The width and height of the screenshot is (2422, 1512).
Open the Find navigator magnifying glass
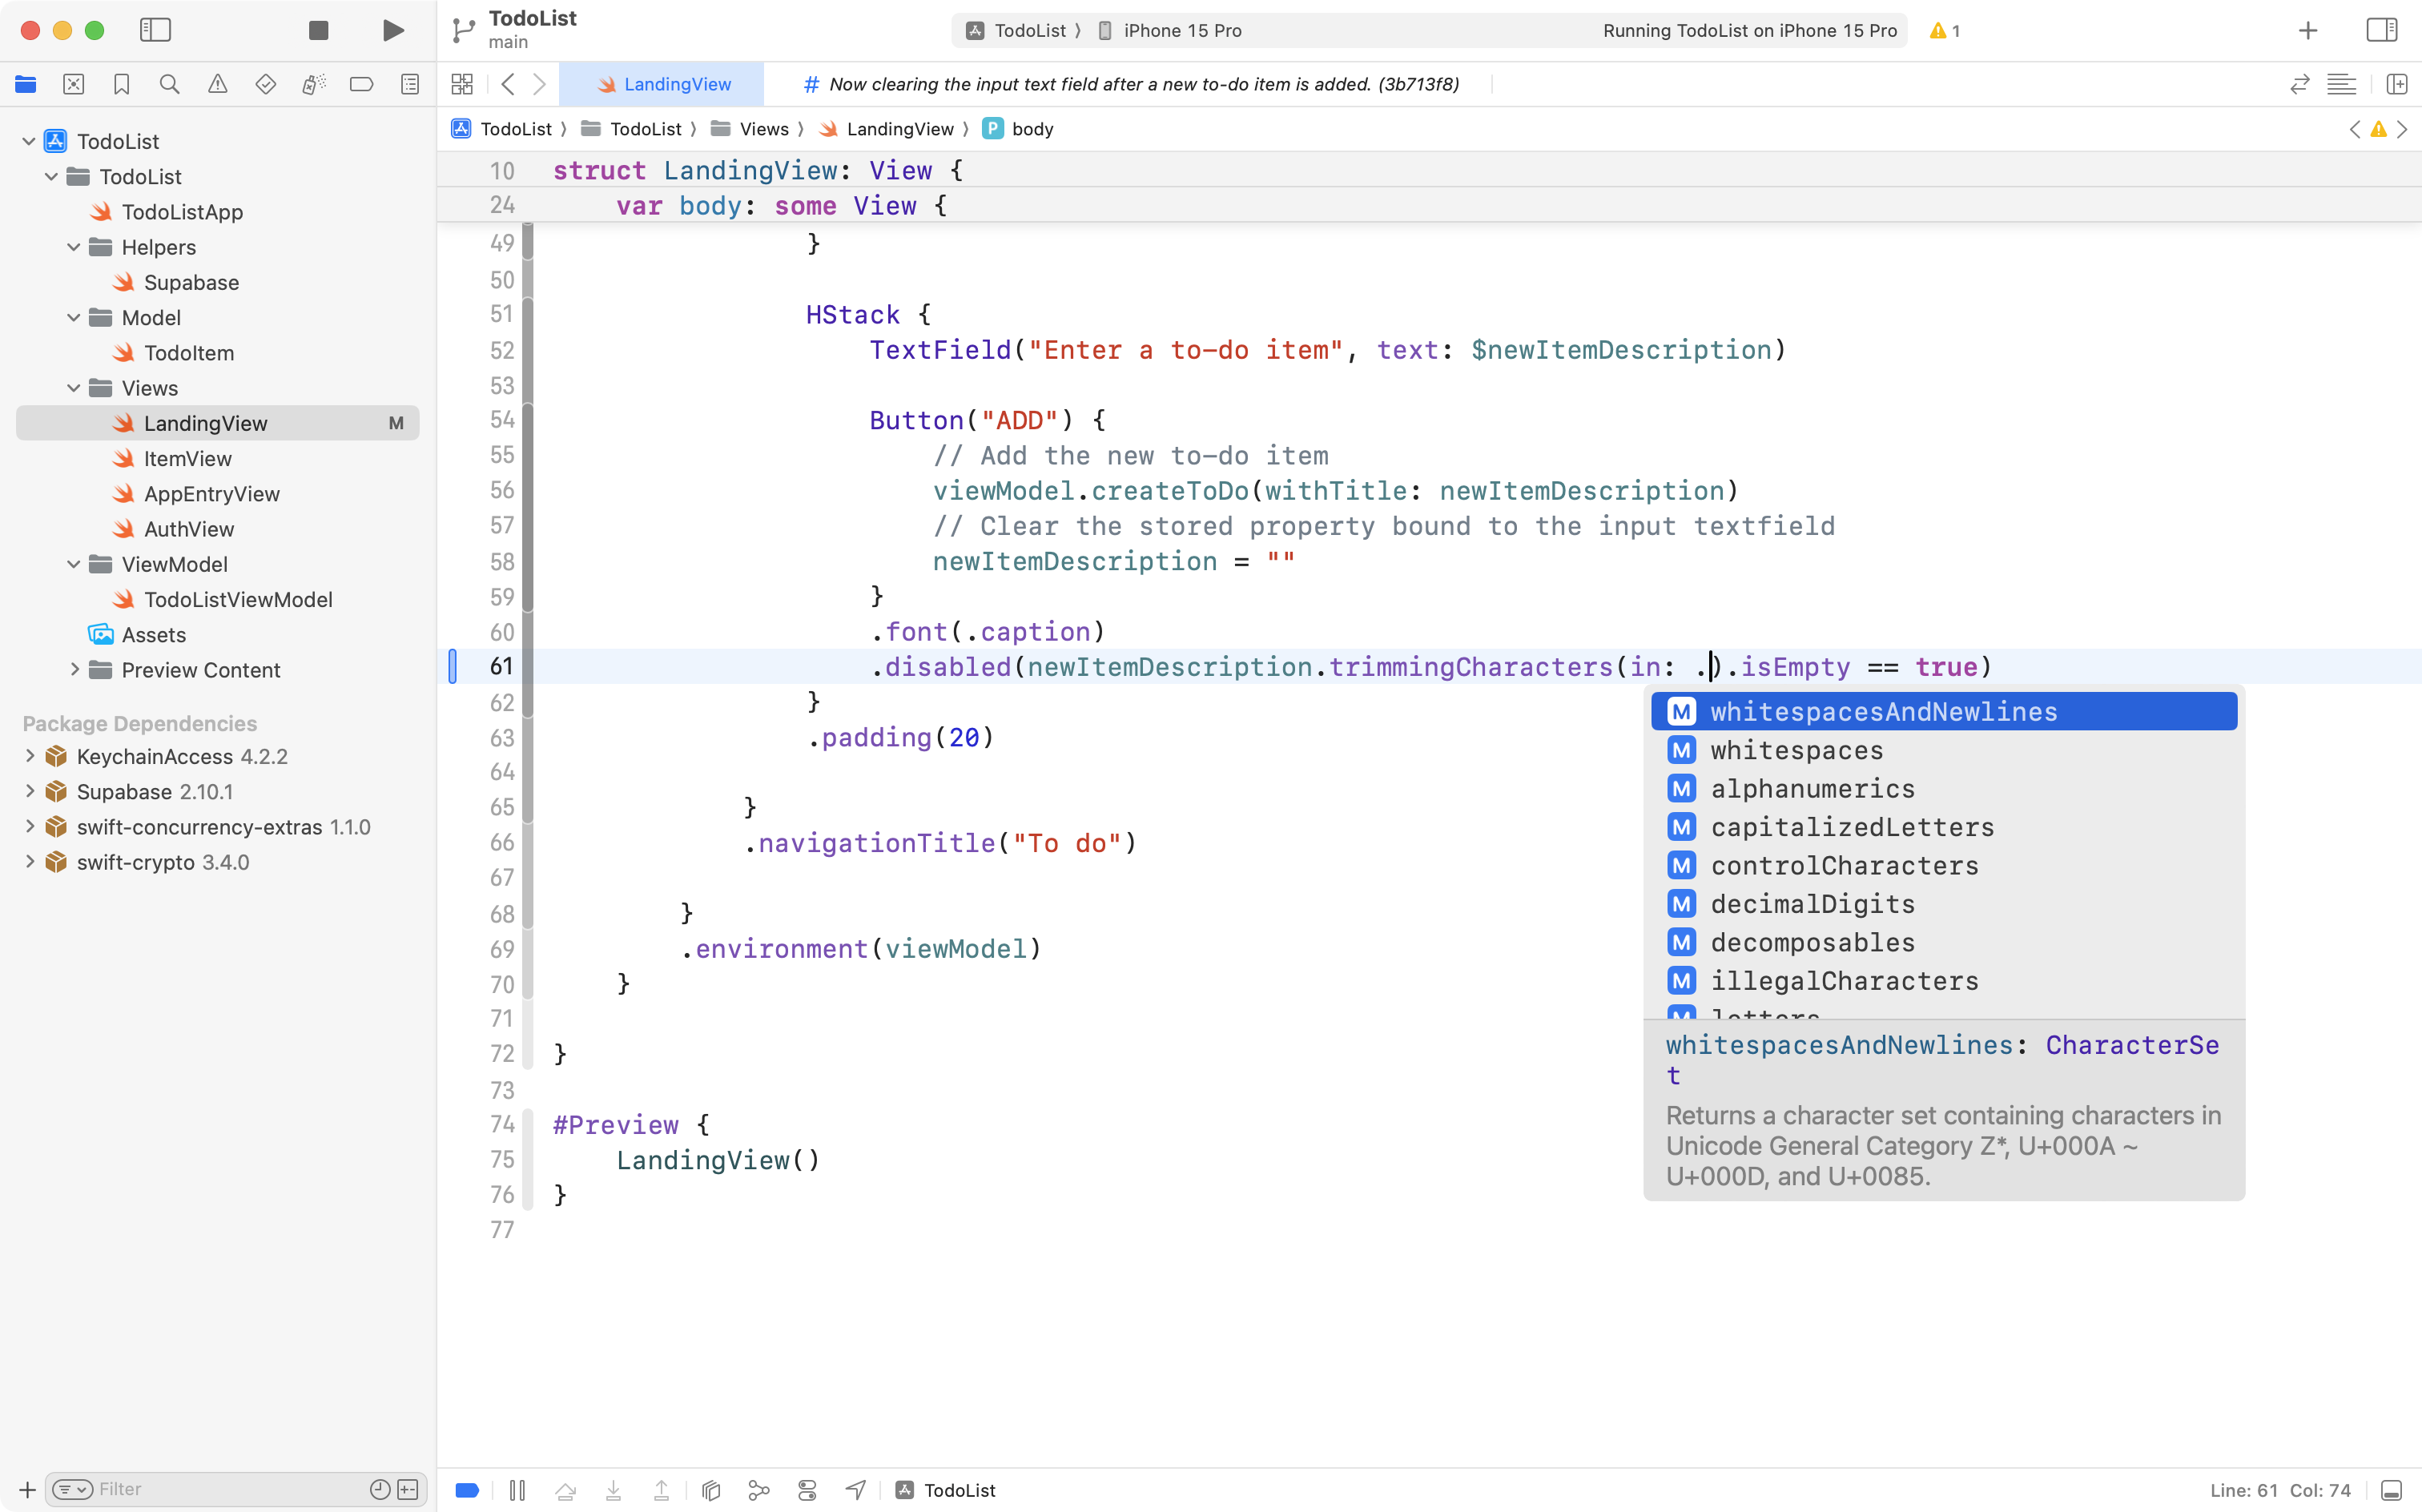(169, 84)
